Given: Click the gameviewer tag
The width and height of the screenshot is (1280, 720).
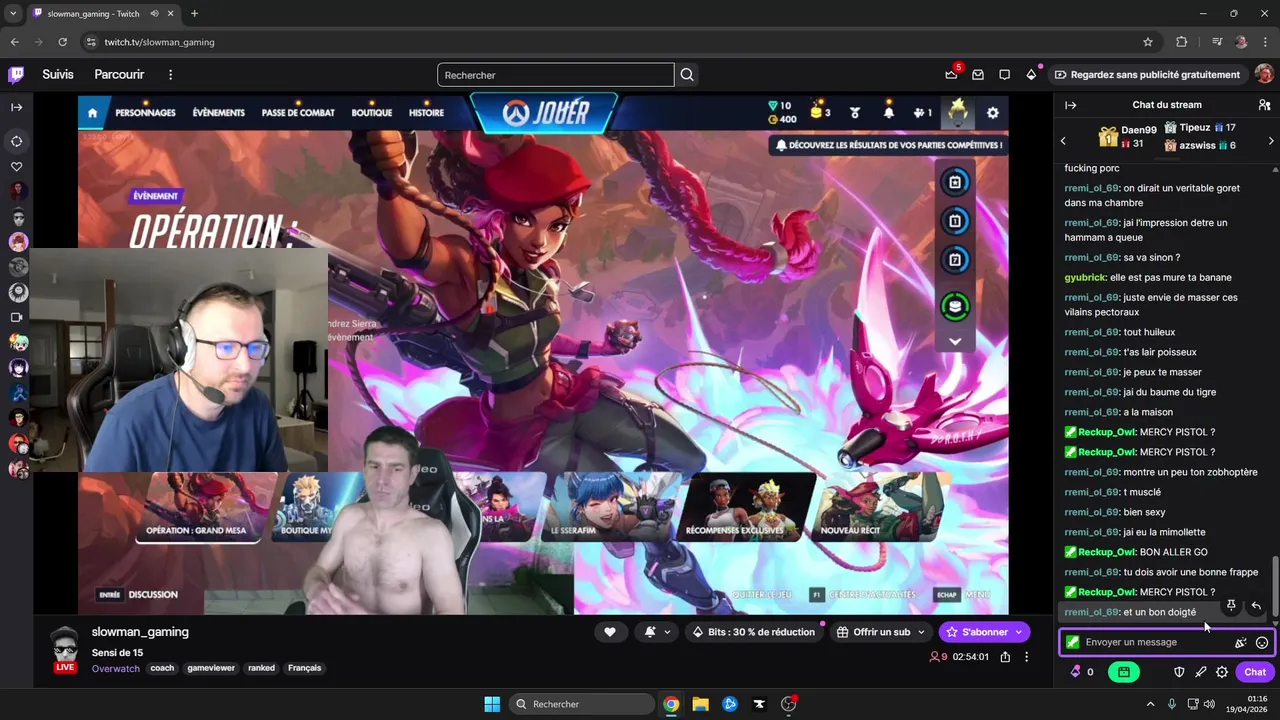Looking at the screenshot, I should pyautogui.click(x=211, y=668).
